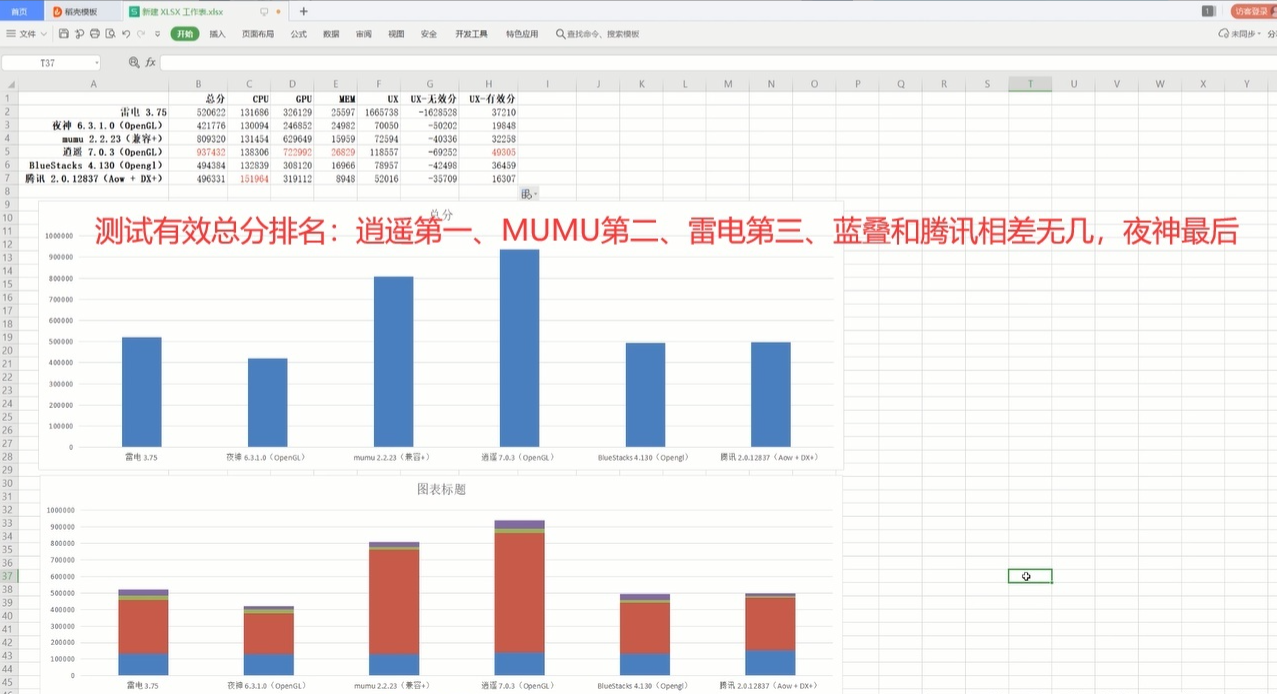
Task: Click the Redo arrow icon
Action: pyautogui.click(x=141, y=34)
